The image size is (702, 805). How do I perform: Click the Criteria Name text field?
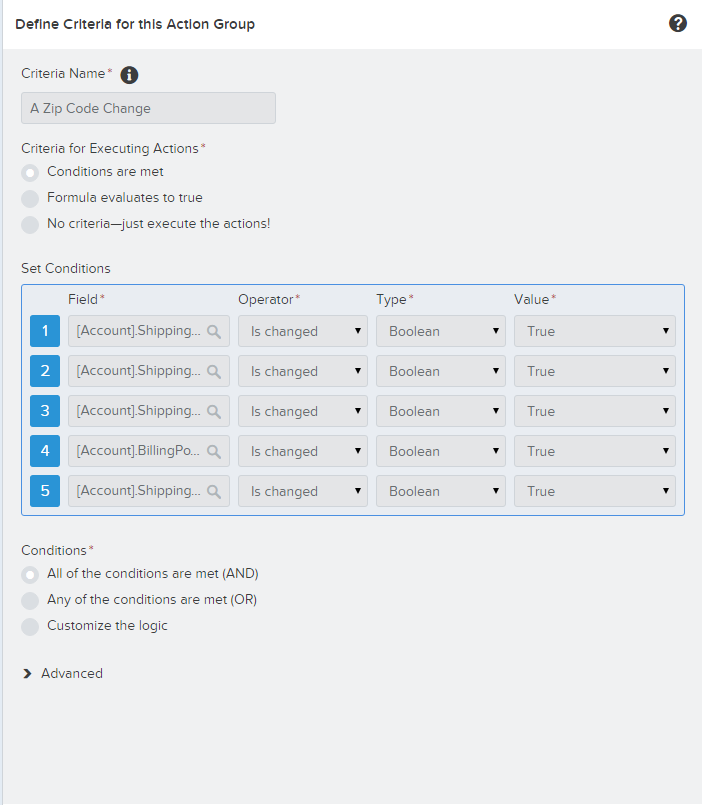(x=148, y=108)
